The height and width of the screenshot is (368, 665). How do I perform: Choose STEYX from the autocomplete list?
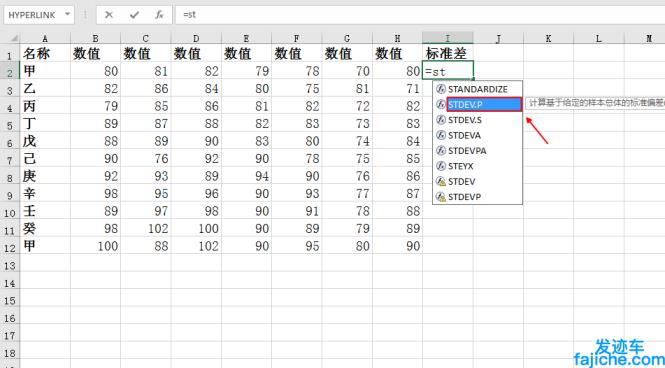(478, 166)
